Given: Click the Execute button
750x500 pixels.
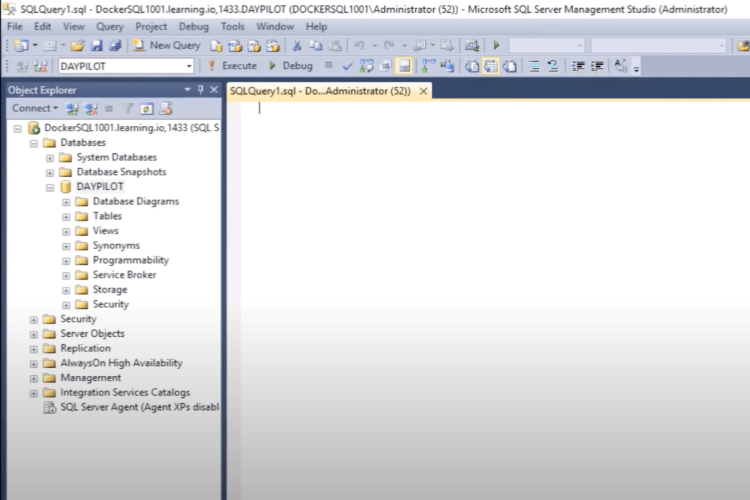Looking at the screenshot, I should coord(233,66).
